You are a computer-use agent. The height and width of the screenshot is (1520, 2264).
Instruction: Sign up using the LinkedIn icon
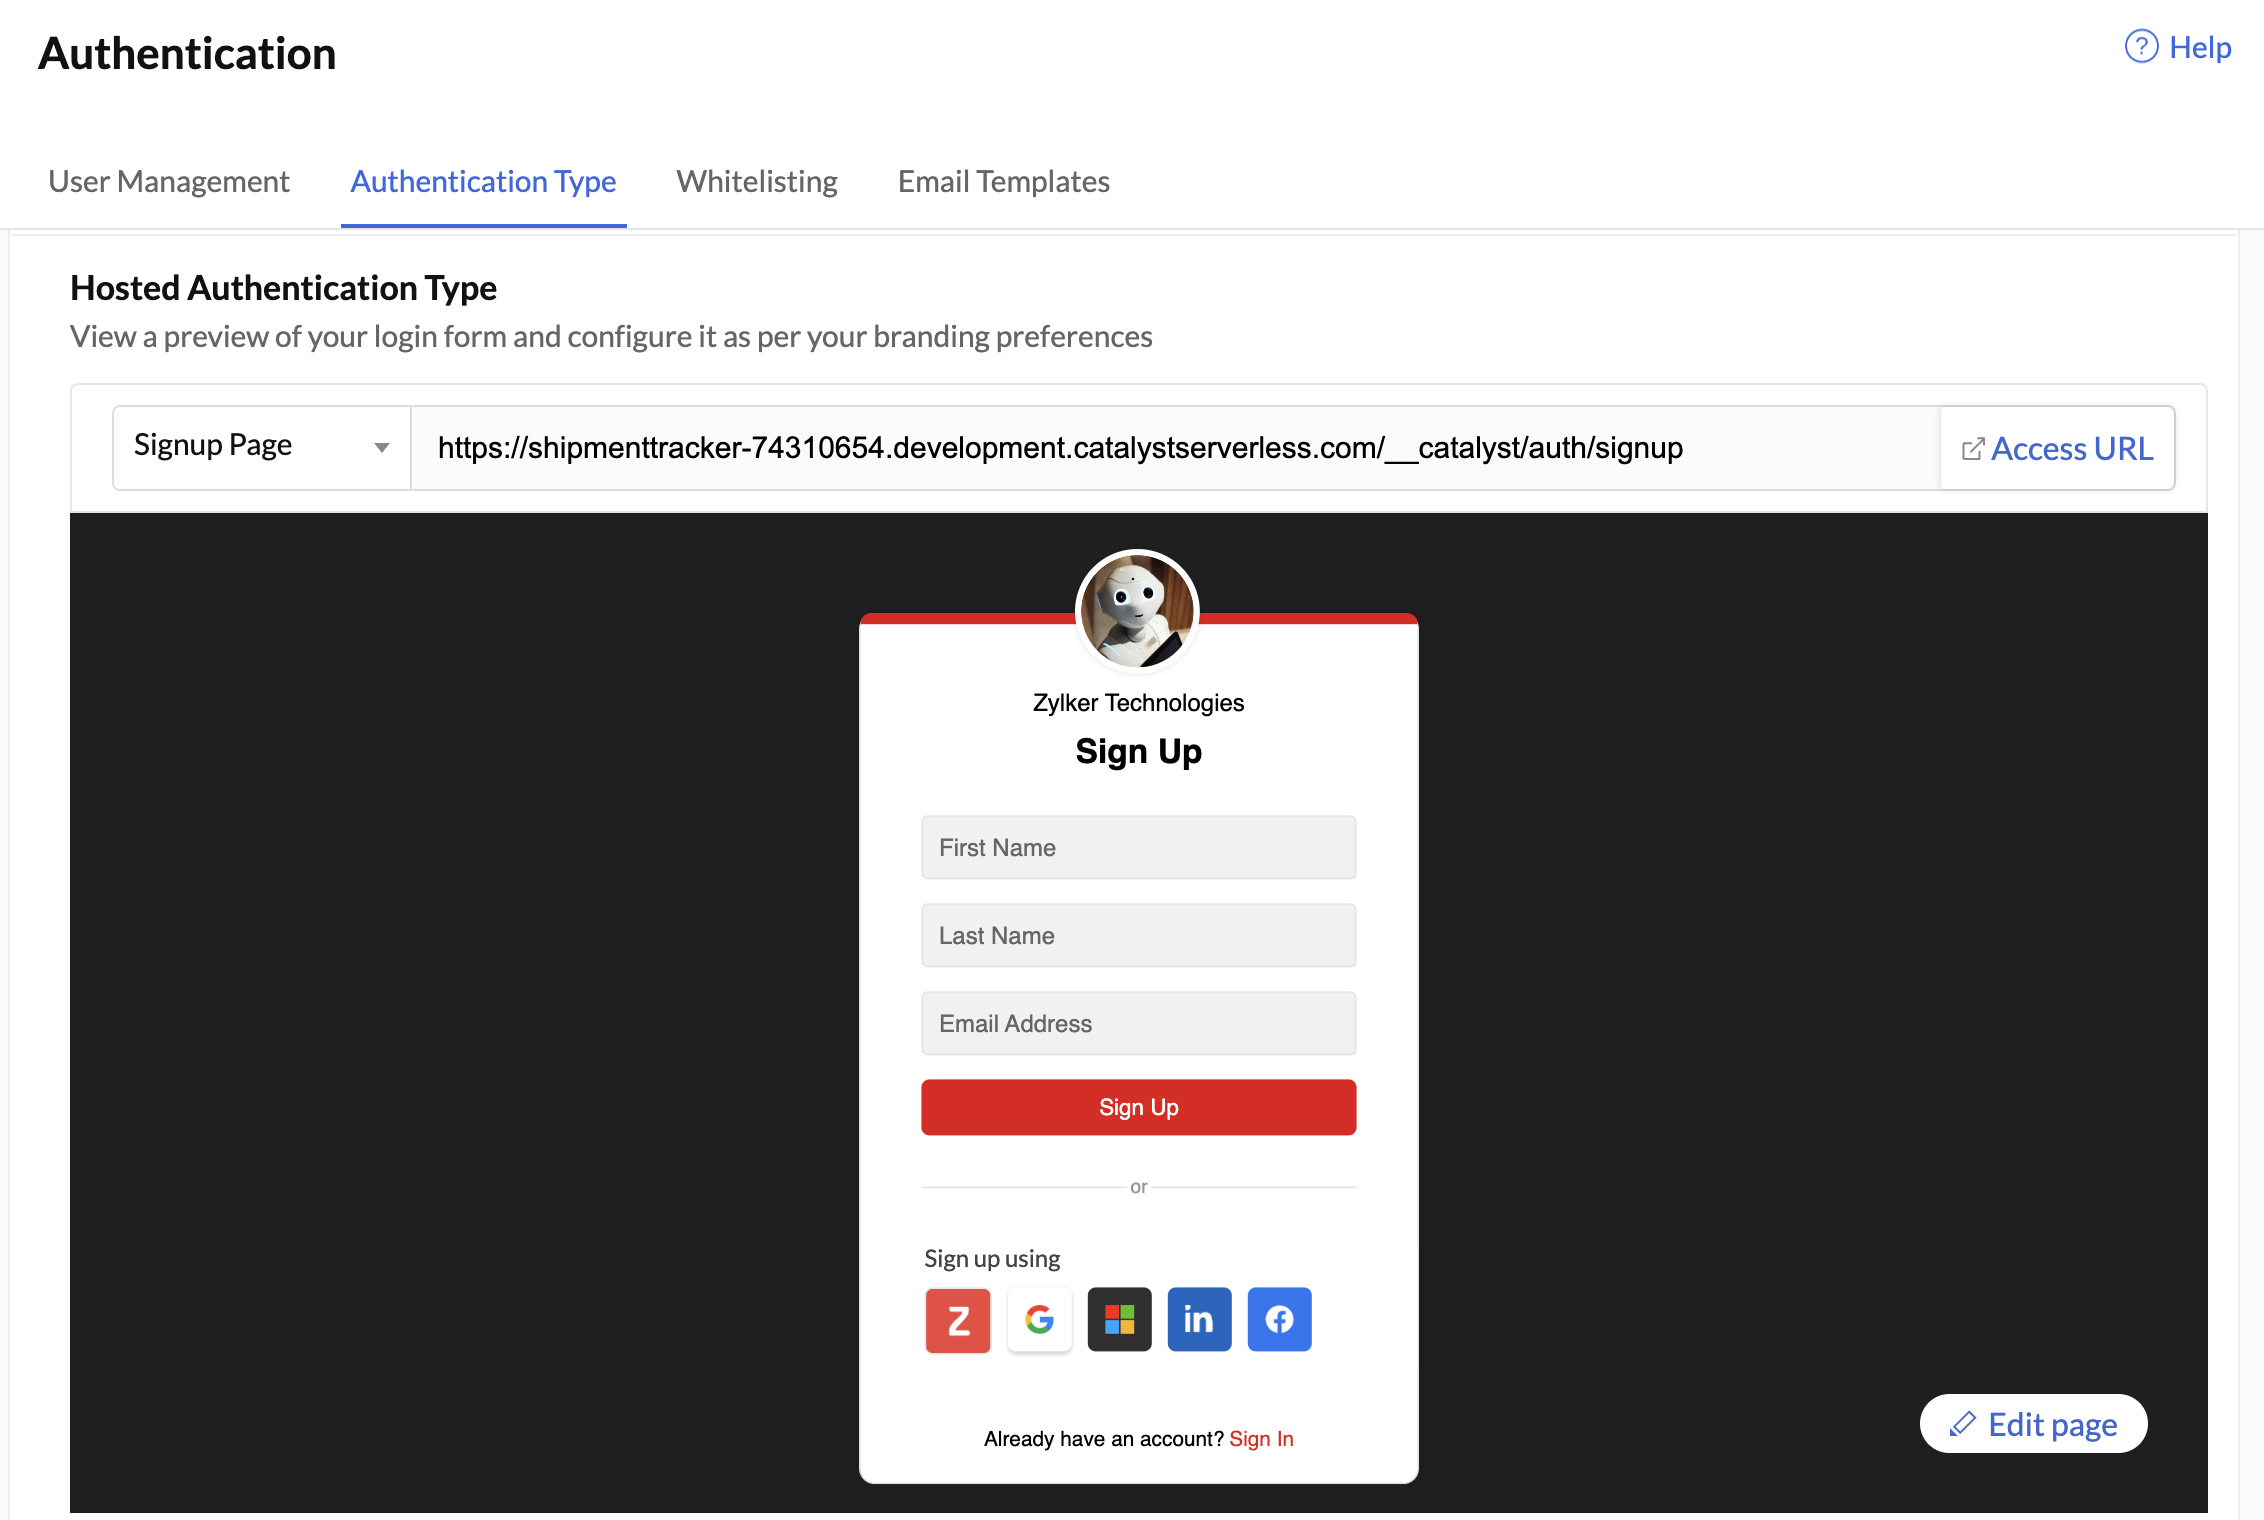(x=1198, y=1319)
